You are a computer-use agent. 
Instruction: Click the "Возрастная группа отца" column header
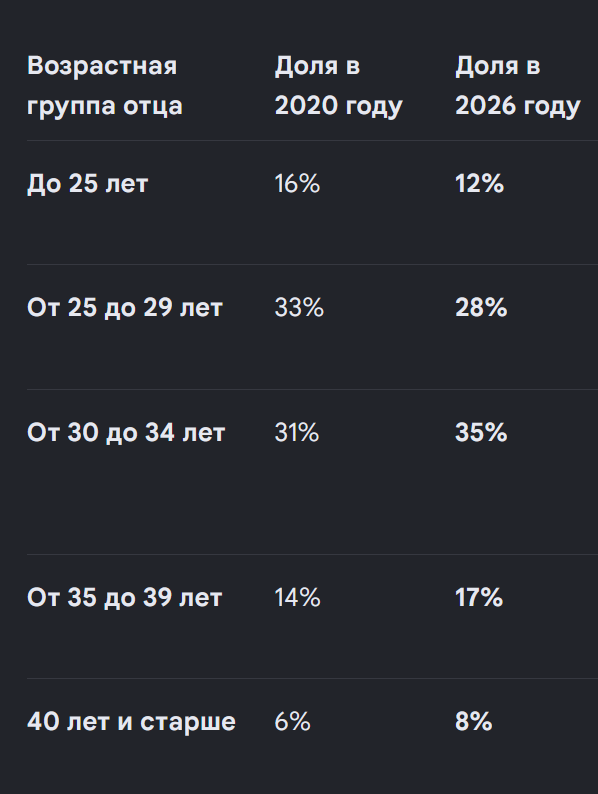pos(104,86)
